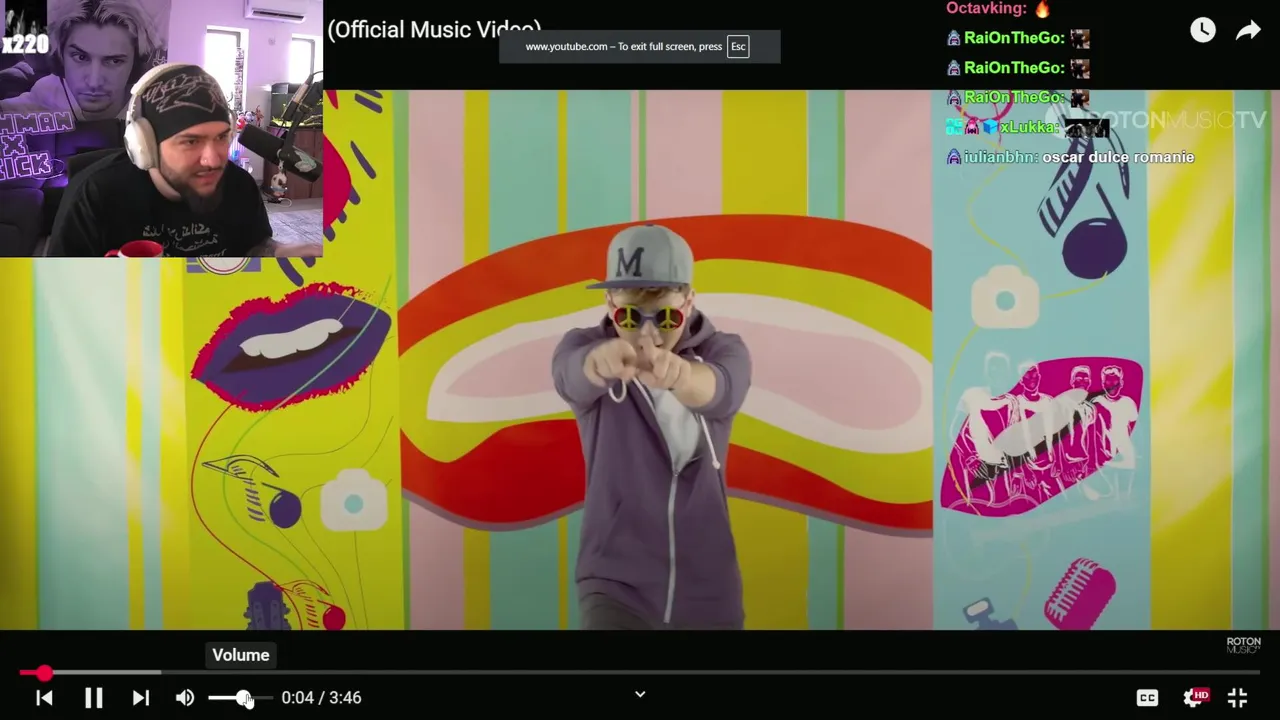1280x720 pixels.
Task: Click the Watch later clock icon
Action: [x=1203, y=30]
